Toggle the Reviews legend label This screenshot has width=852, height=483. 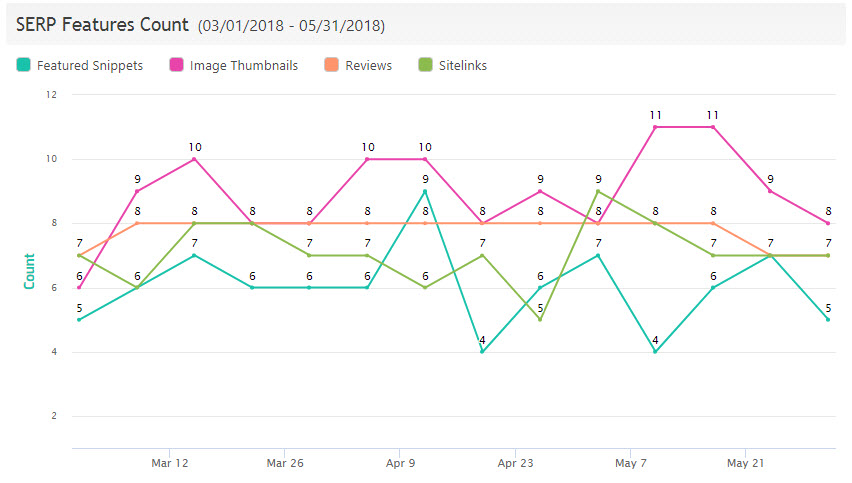click(368, 66)
